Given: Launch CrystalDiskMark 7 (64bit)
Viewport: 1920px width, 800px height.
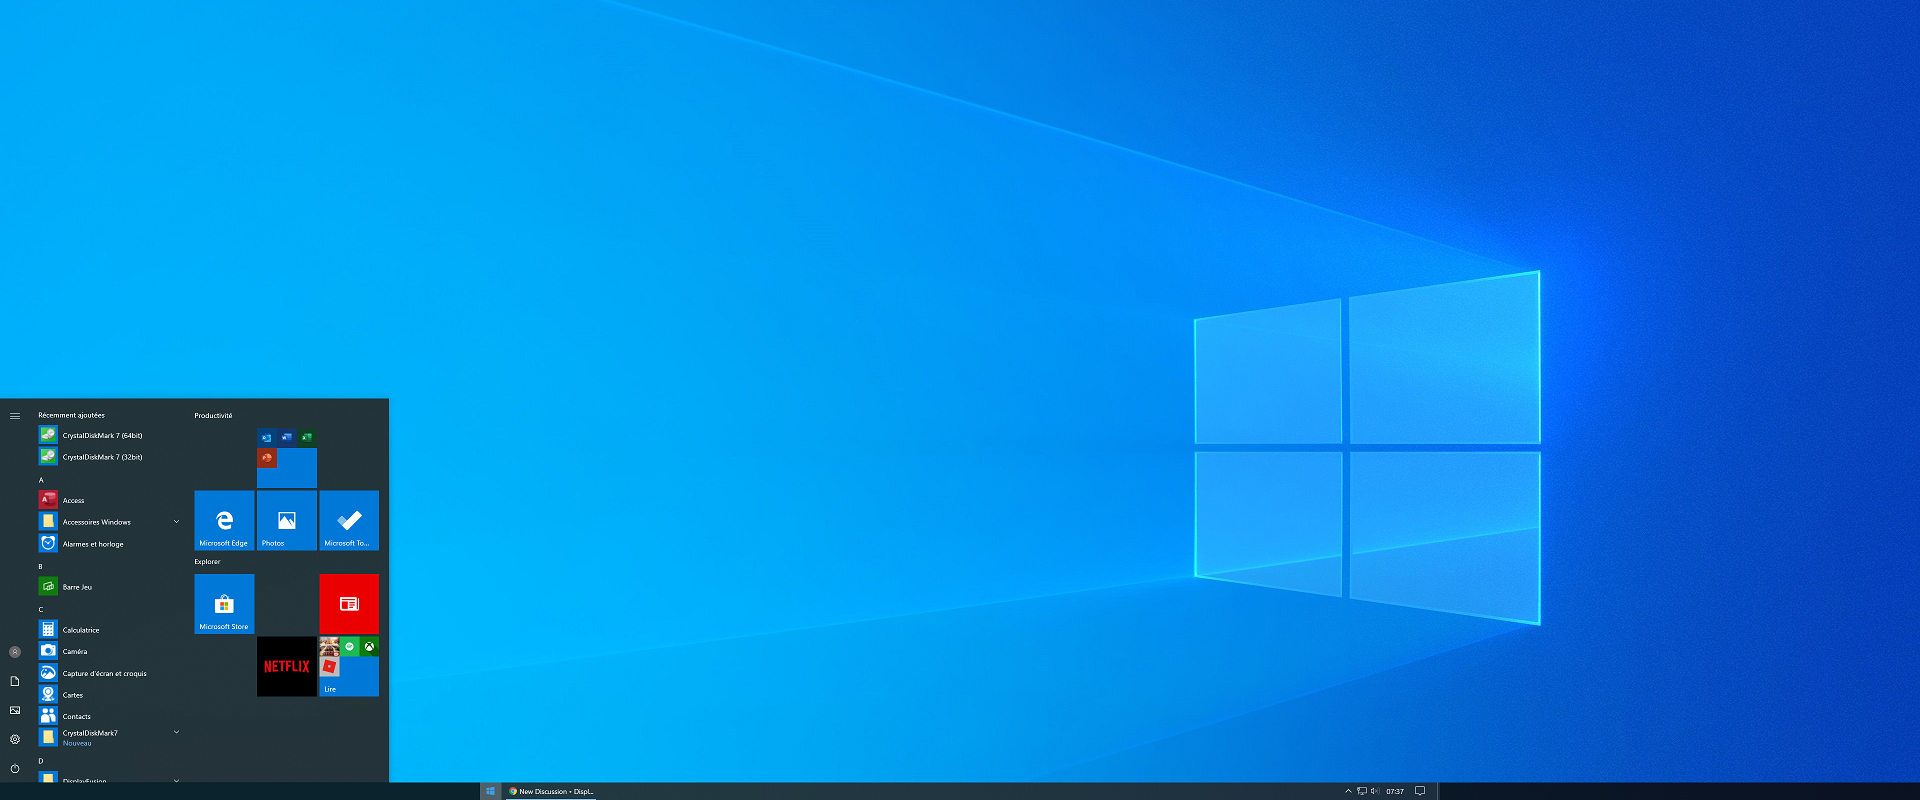Looking at the screenshot, I should click(x=102, y=435).
